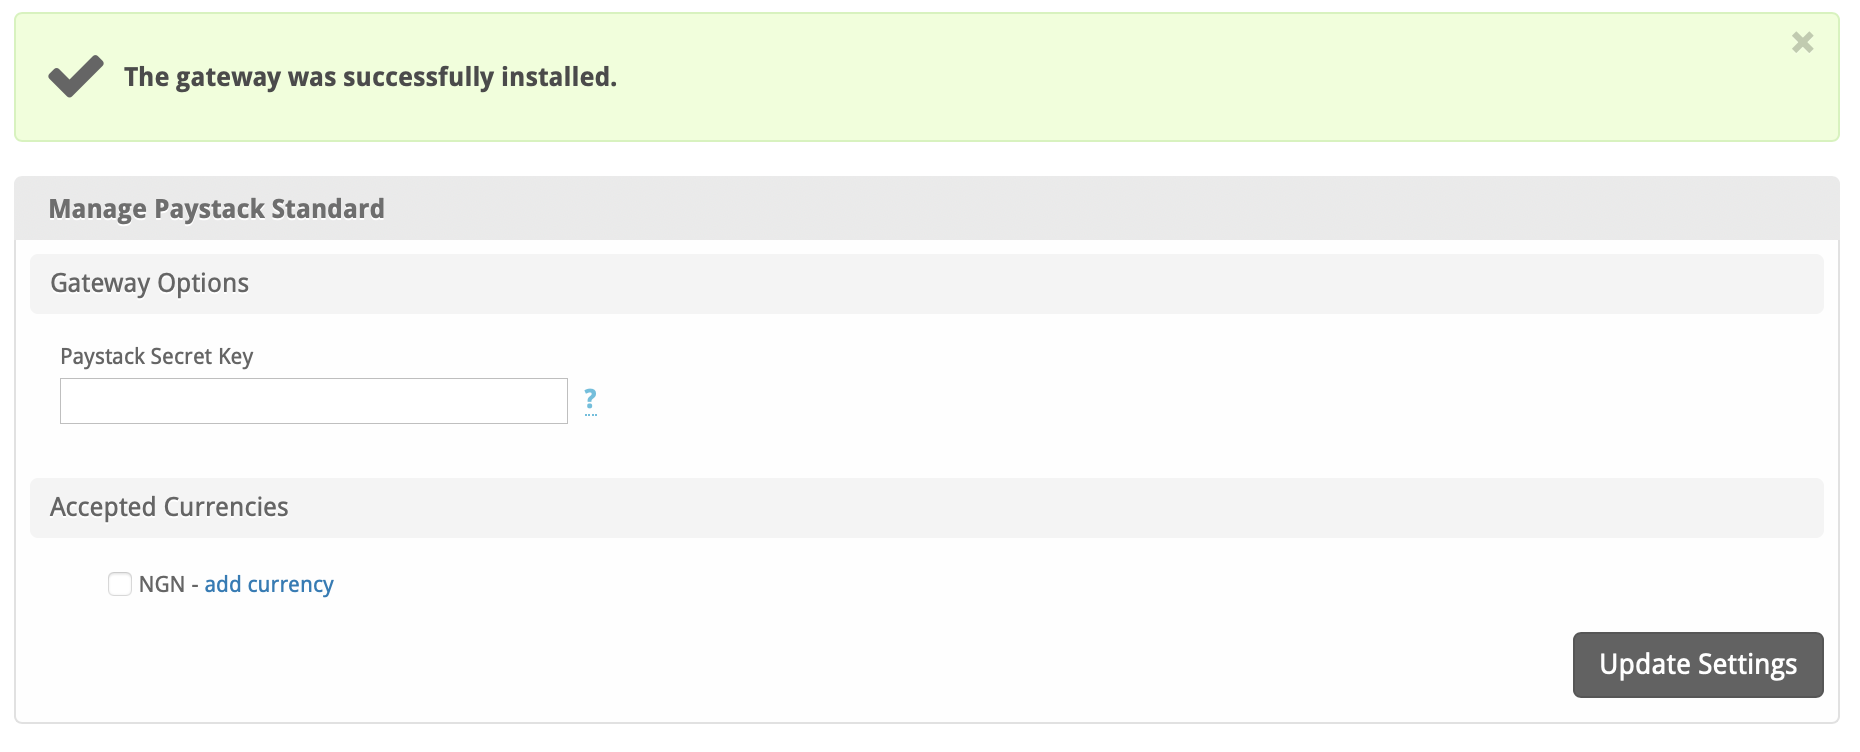Save gateway settings using Update Settings
This screenshot has height=752, width=1860.
point(1697,664)
